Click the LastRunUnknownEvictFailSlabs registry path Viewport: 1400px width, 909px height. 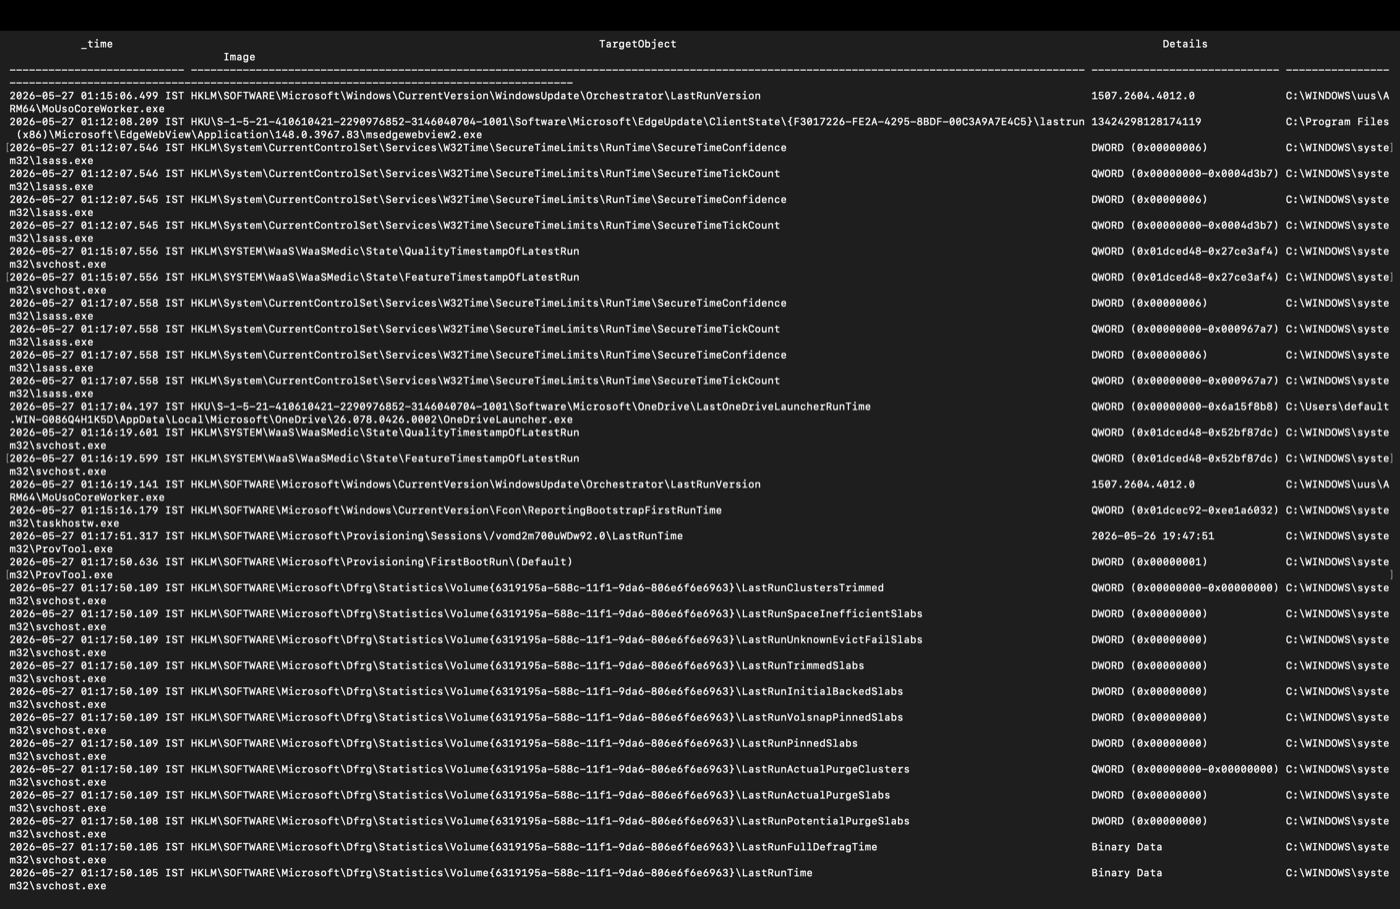(x=557, y=641)
